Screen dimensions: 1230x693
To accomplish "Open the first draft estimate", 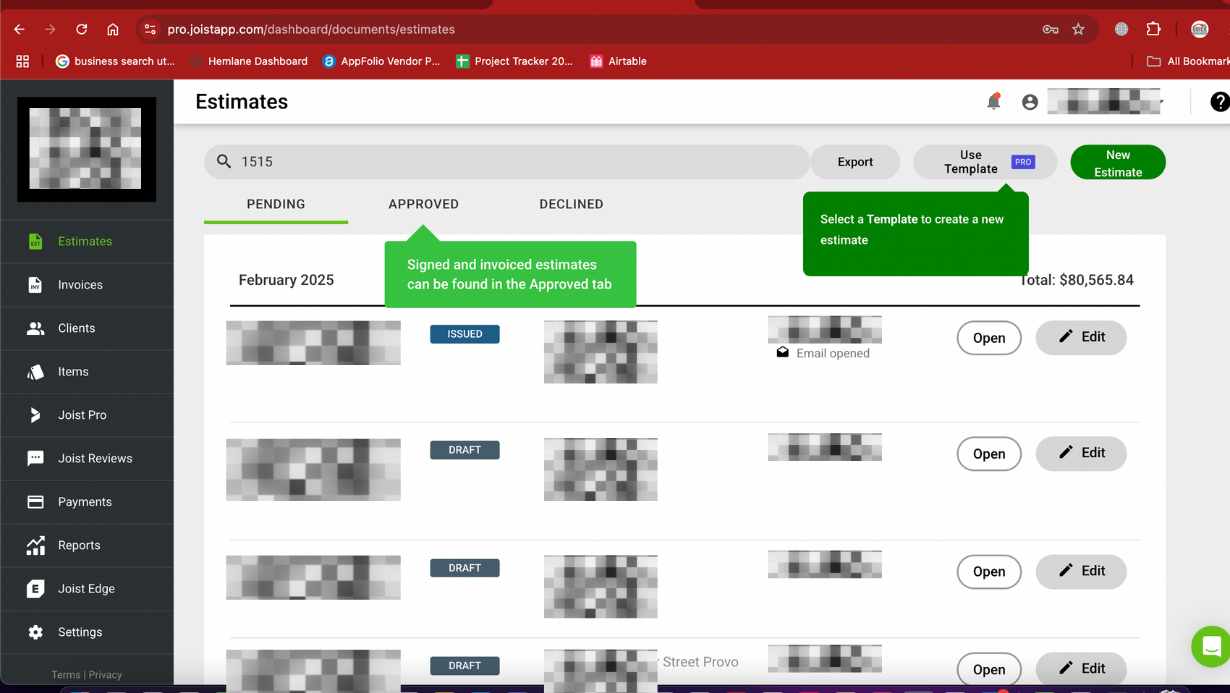I will 989,454.
